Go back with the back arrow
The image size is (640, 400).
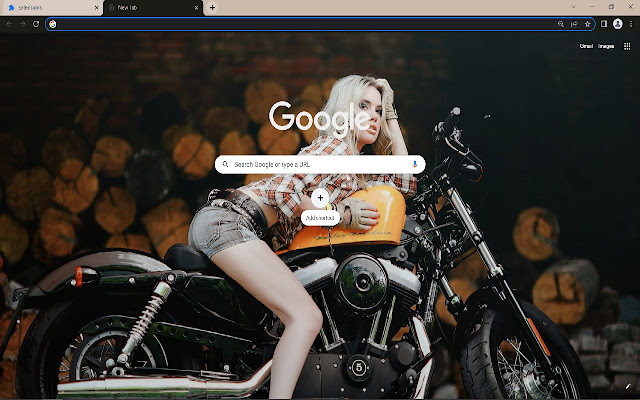(9, 24)
